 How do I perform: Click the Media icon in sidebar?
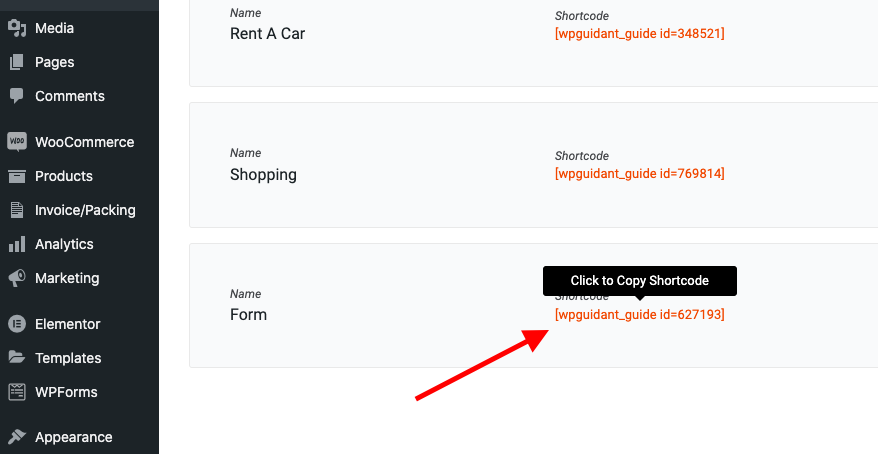tap(16, 28)
